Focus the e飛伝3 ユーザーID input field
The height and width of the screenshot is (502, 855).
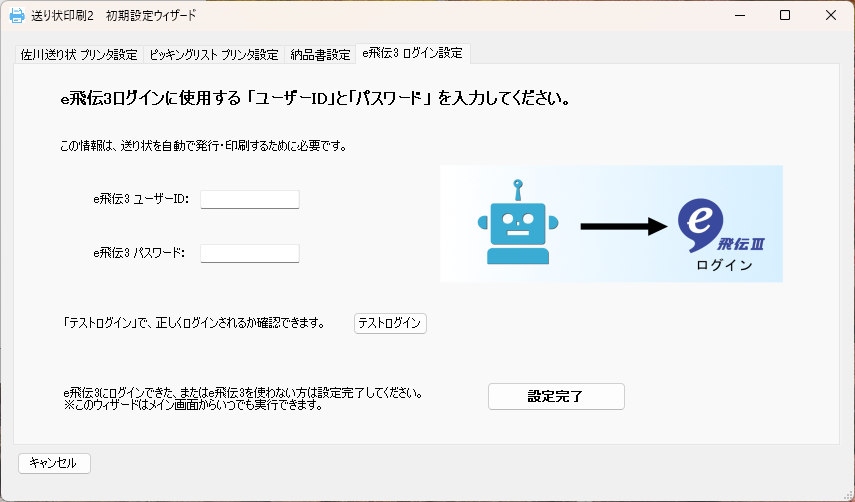coord(250,199)
